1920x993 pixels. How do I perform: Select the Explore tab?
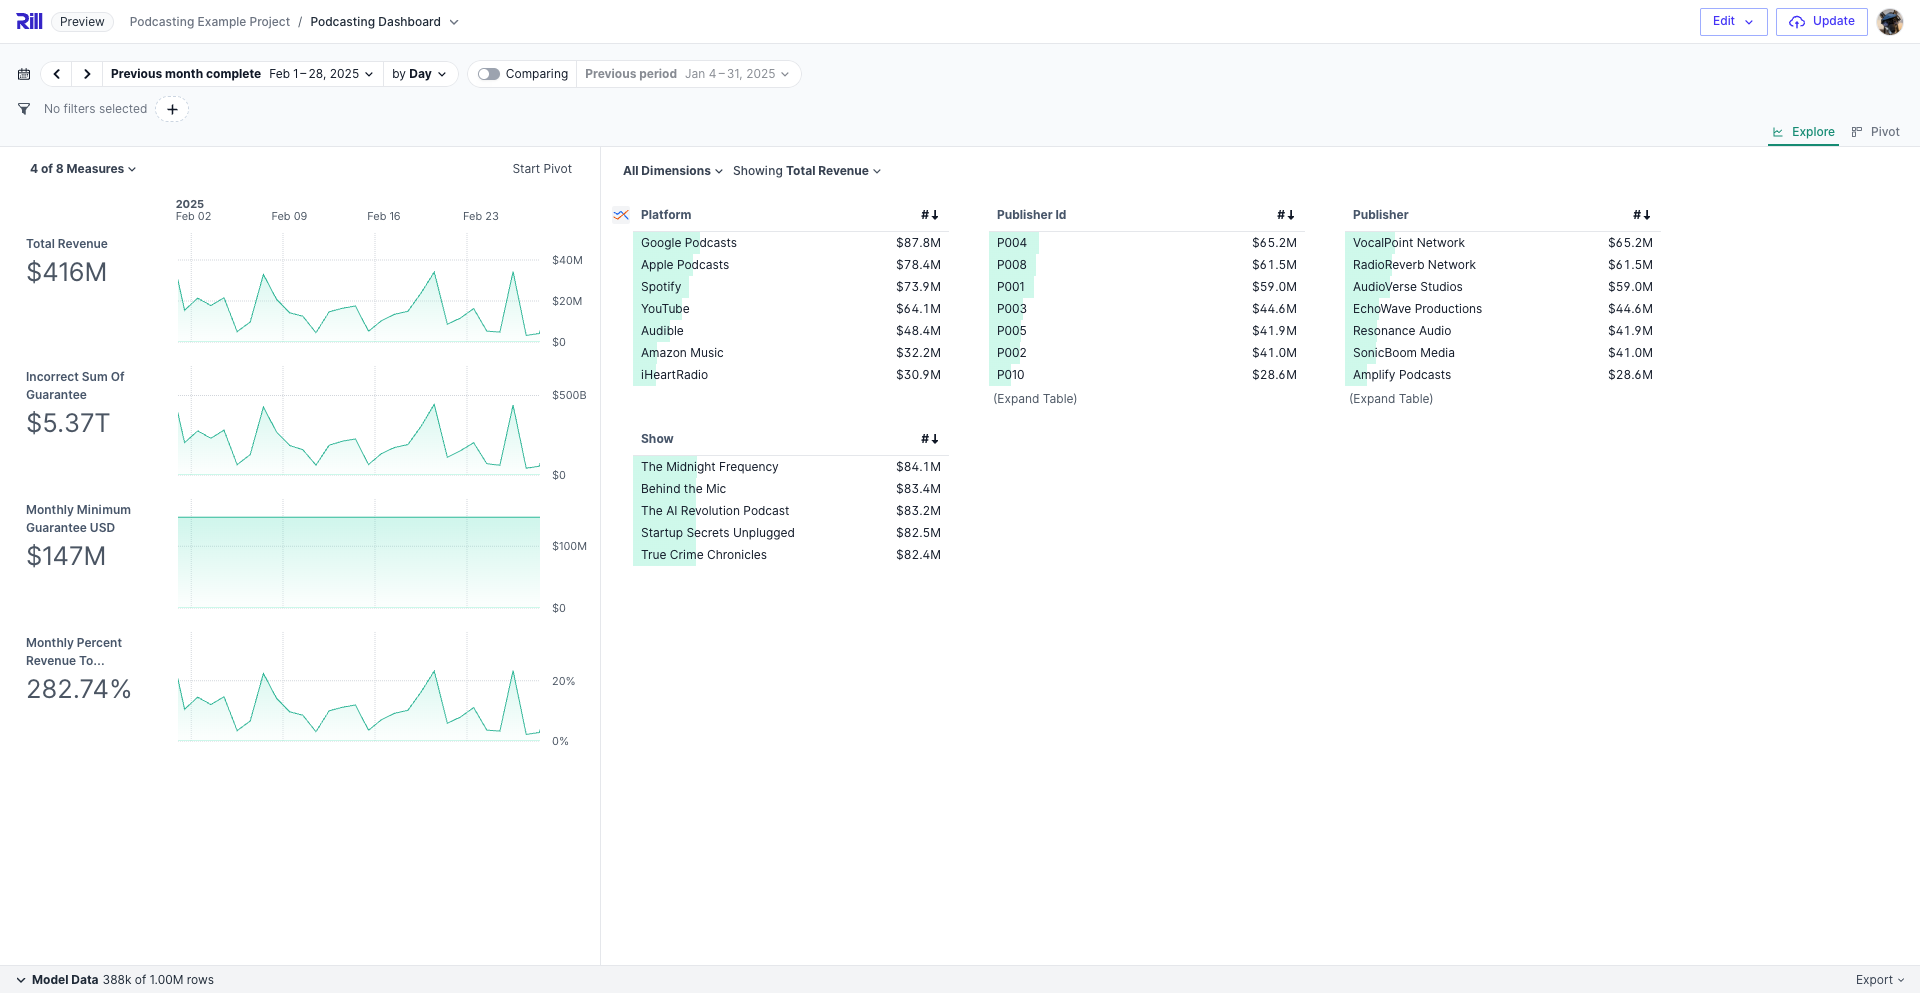point(1803,132)
